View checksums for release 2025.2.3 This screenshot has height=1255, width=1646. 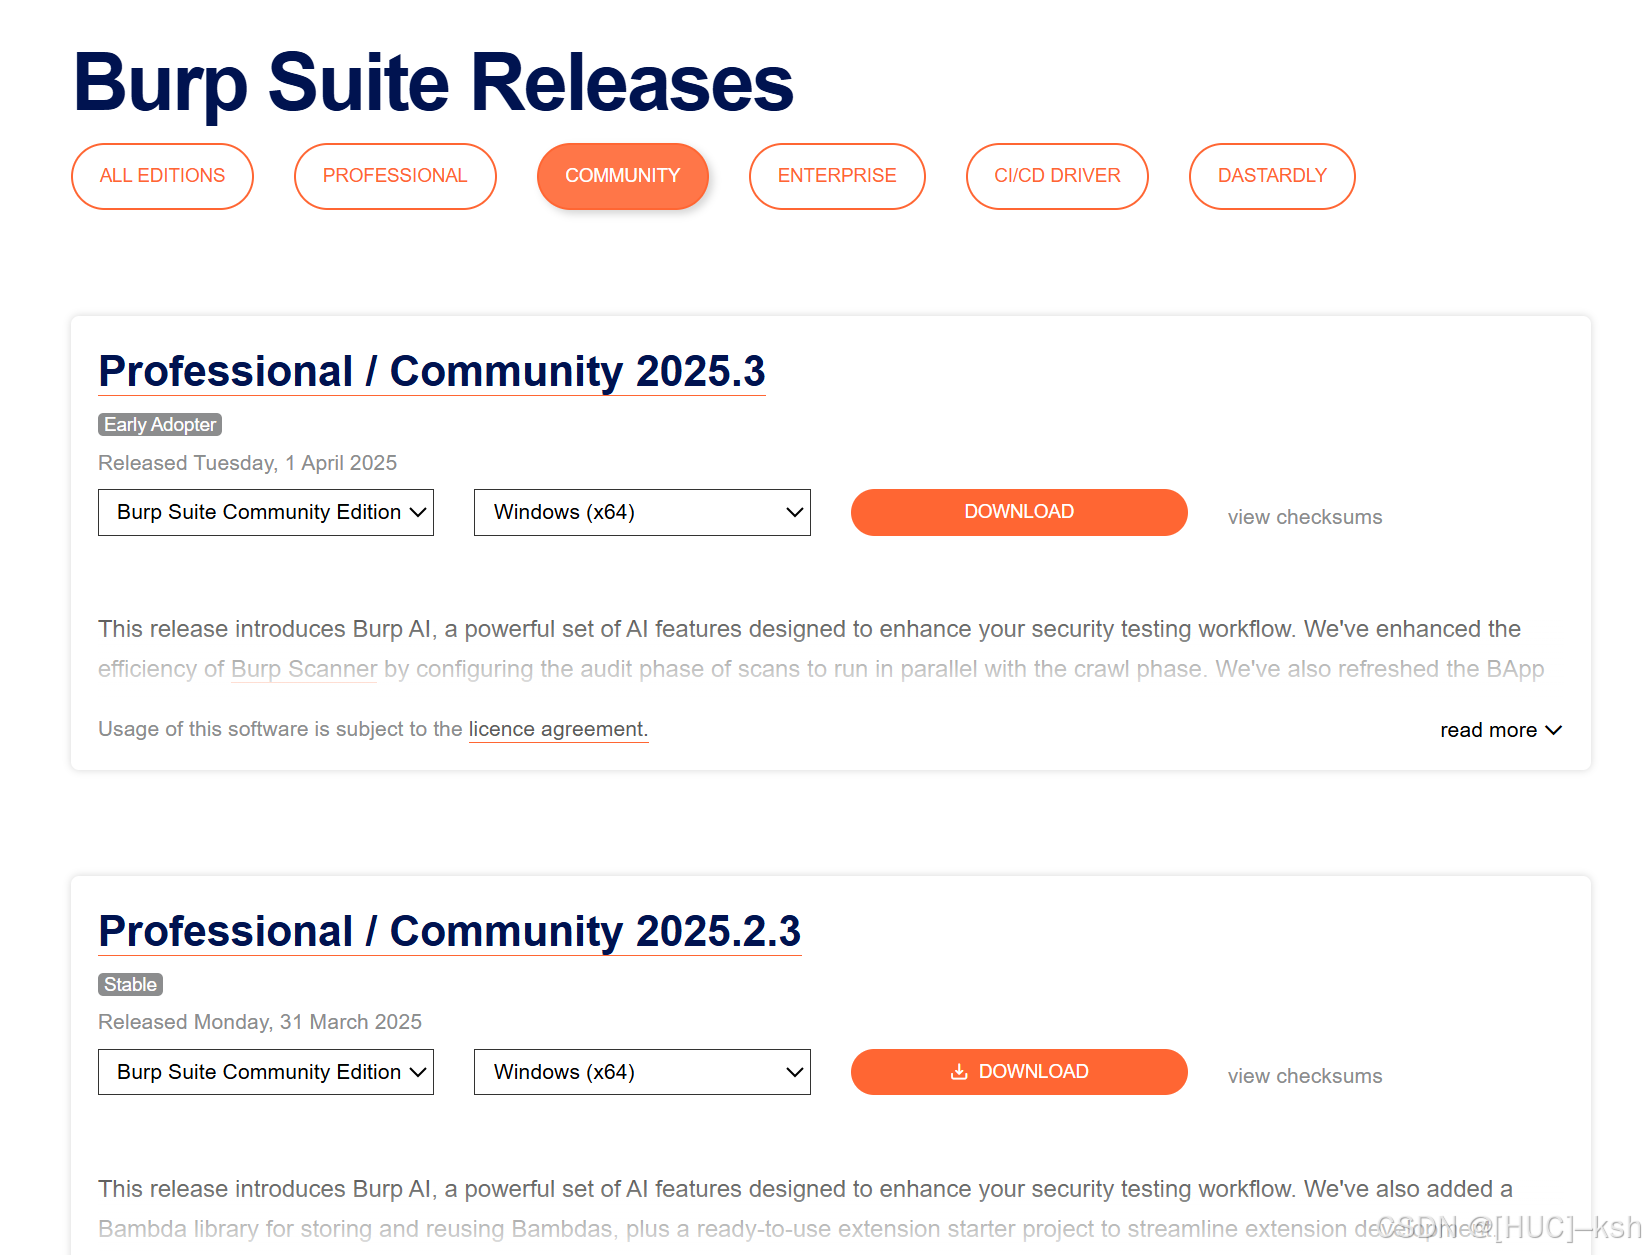[x=1305, y=1076]
